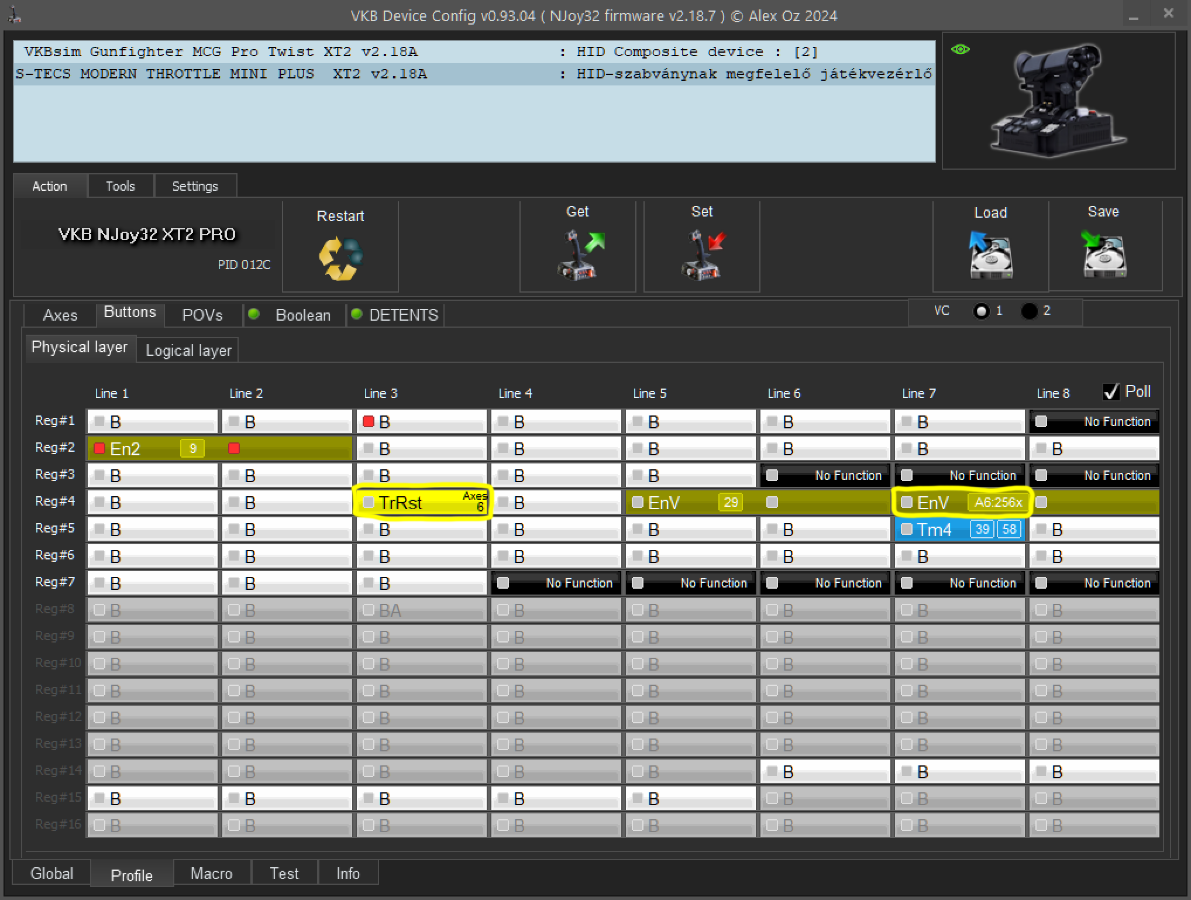Screen dimensions: 1191x900
Task: Click No Function cell in Reg#1 Line 8
Action: (1094, 422)
